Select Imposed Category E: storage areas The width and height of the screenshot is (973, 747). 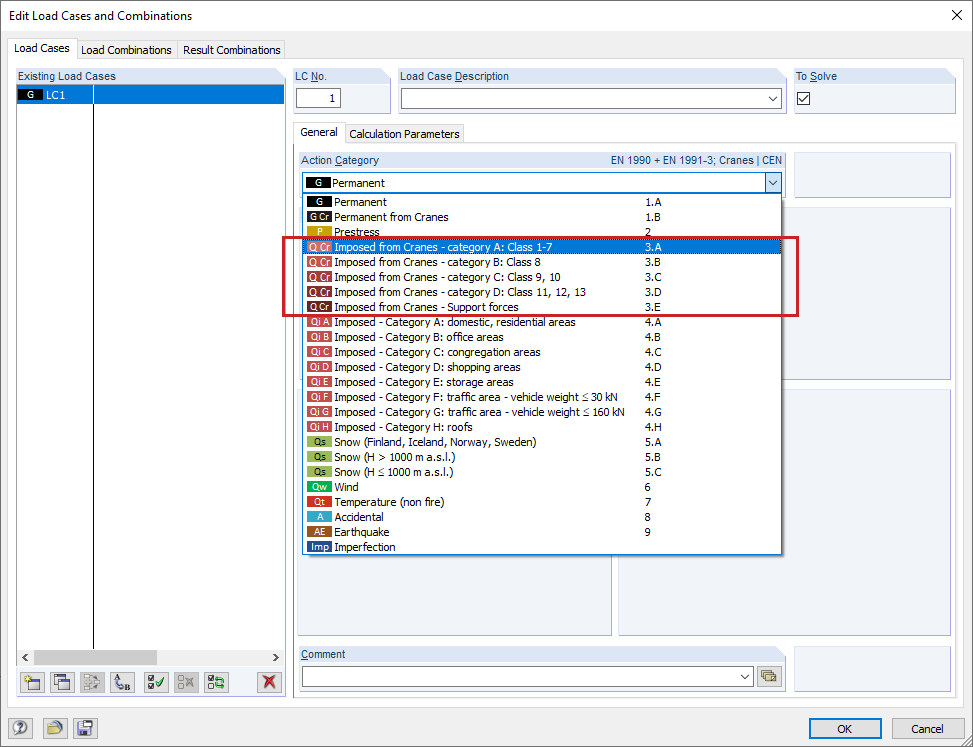542,382
